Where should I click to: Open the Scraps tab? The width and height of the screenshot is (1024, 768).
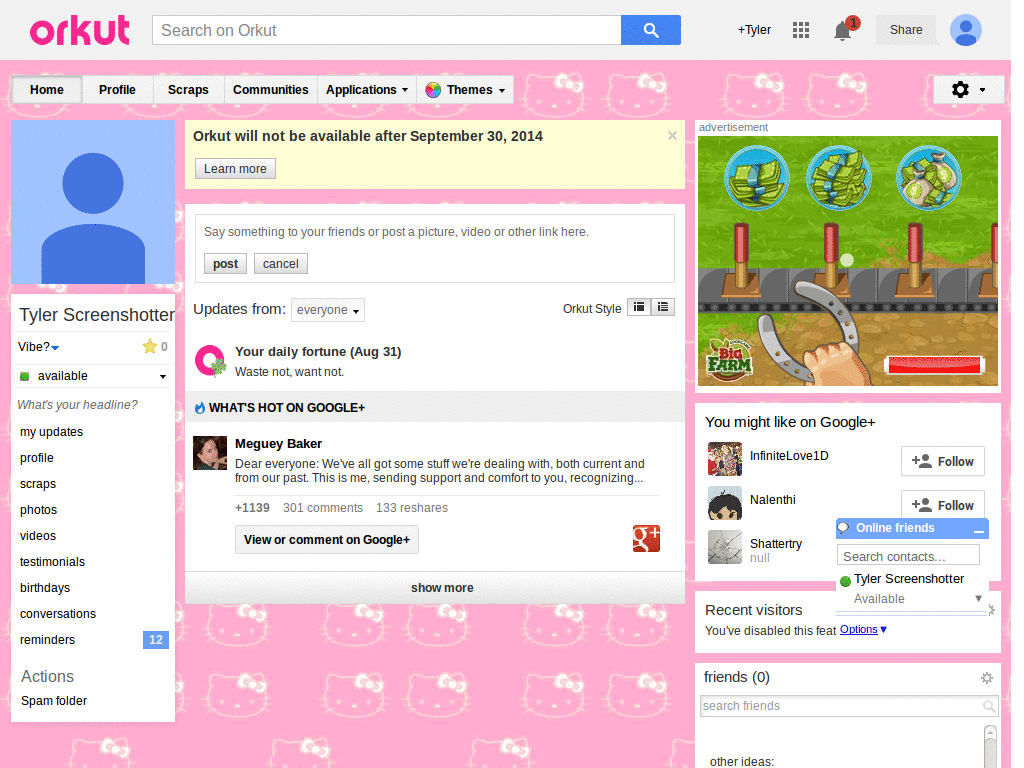(x=188, y=90)
